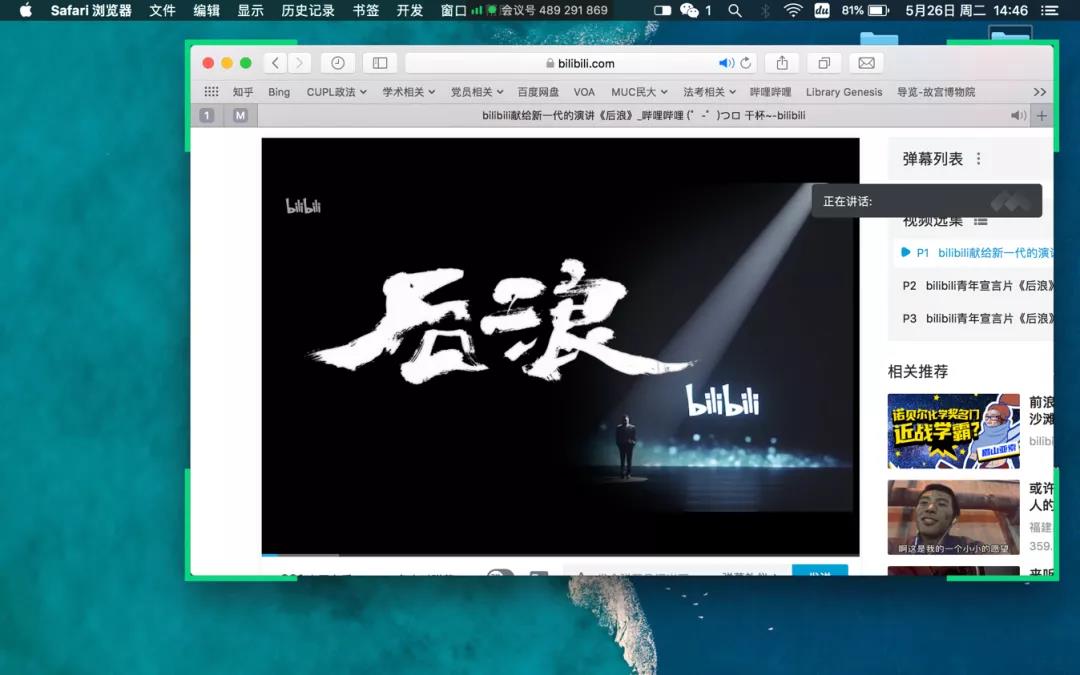1080x675 pixels.
Task: Open the Apple menu
Action: tap(25, 10)
